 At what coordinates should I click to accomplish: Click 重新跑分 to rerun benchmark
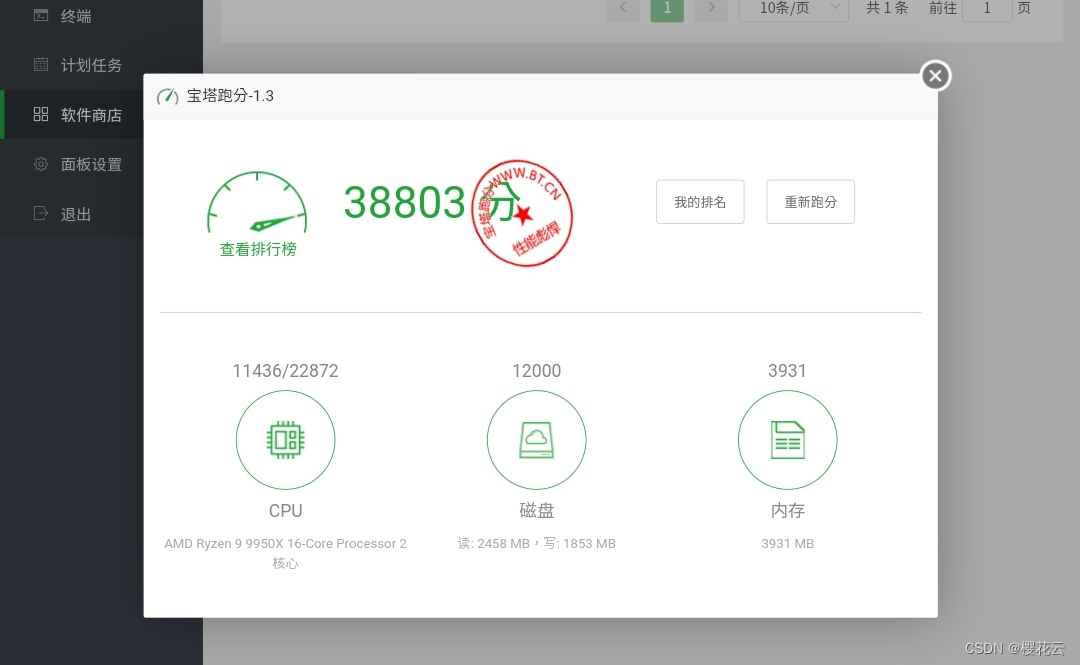point(810,202)
